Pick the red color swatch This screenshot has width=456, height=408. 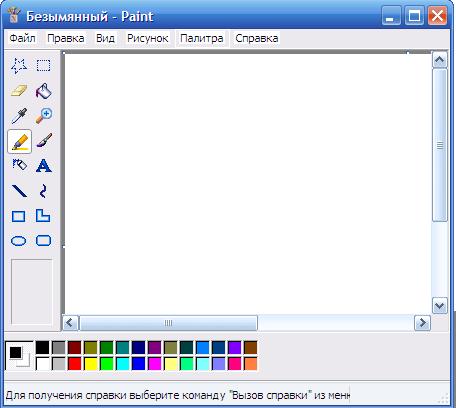coord(75,364)
